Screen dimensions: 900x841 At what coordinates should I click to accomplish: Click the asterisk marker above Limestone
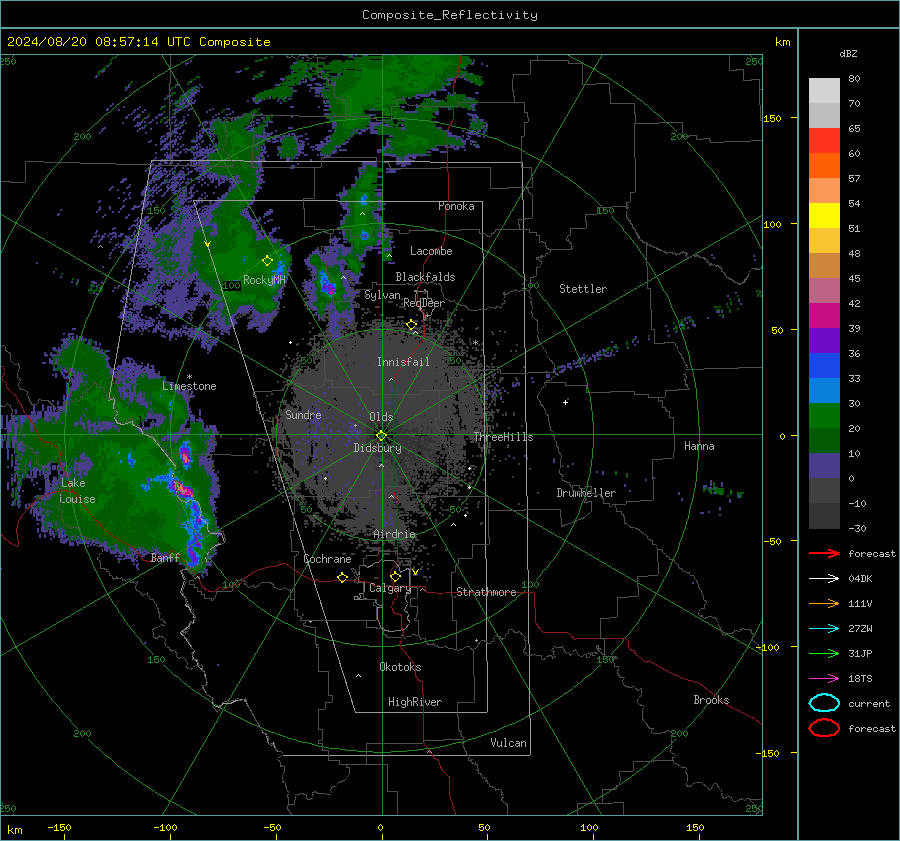189,377
